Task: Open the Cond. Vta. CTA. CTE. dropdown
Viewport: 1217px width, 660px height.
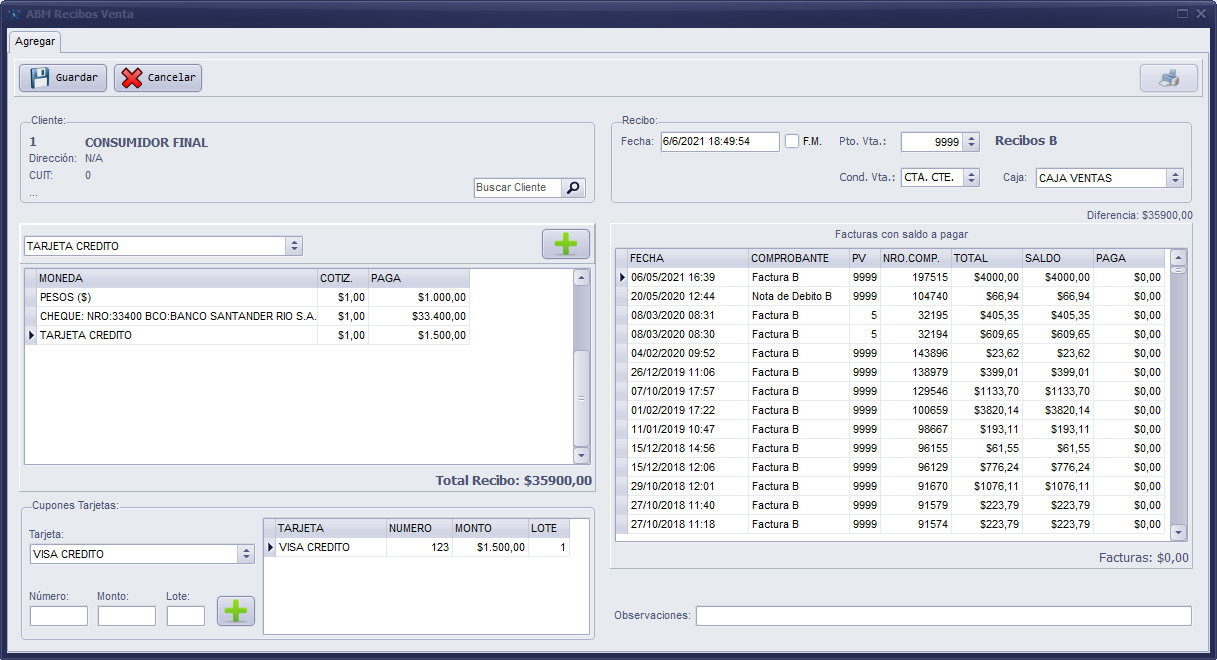Action: 971,178
